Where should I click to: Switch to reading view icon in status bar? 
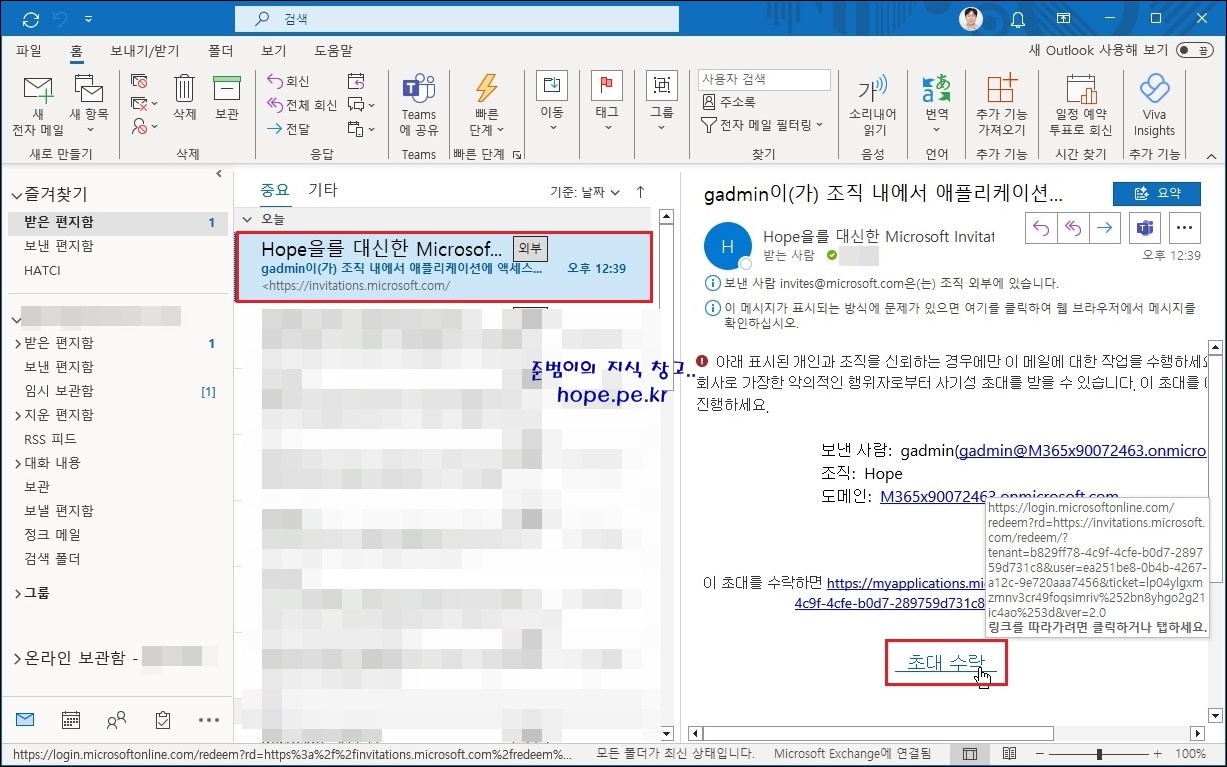(1009, 753)
